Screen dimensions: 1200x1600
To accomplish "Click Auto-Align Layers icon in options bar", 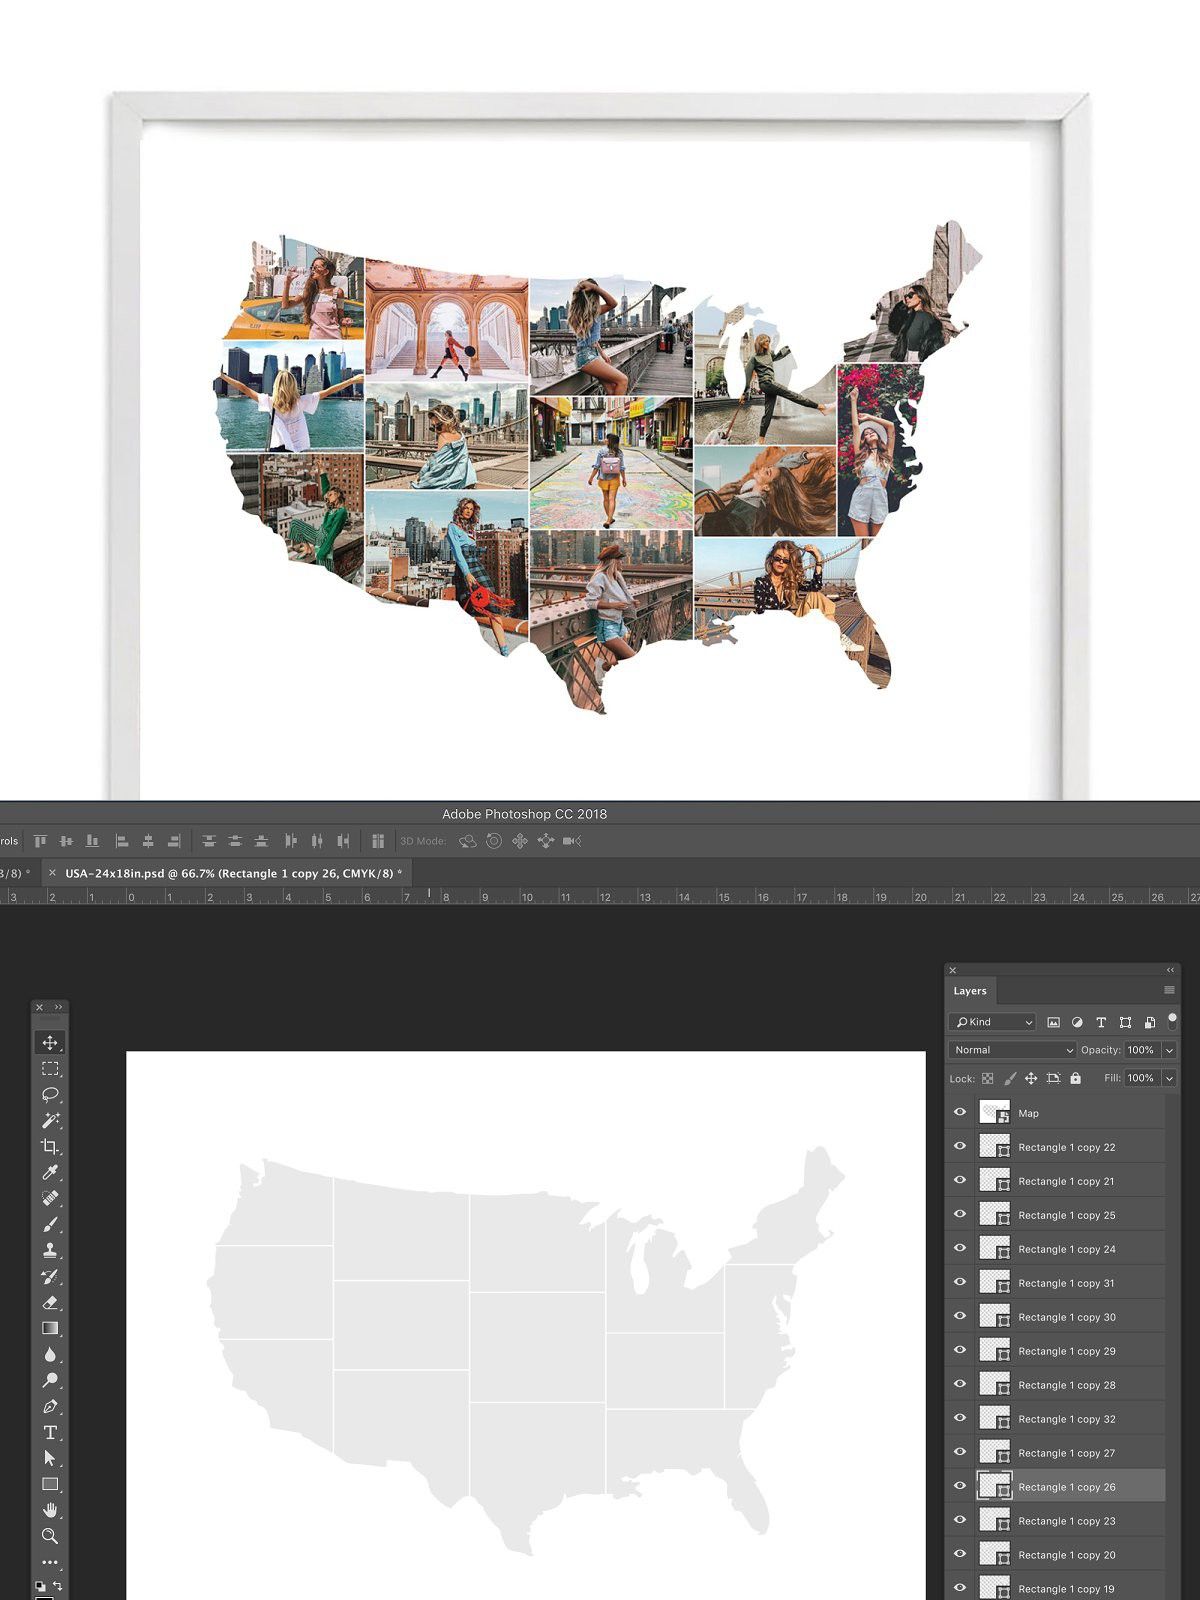I will pos(377,841).
